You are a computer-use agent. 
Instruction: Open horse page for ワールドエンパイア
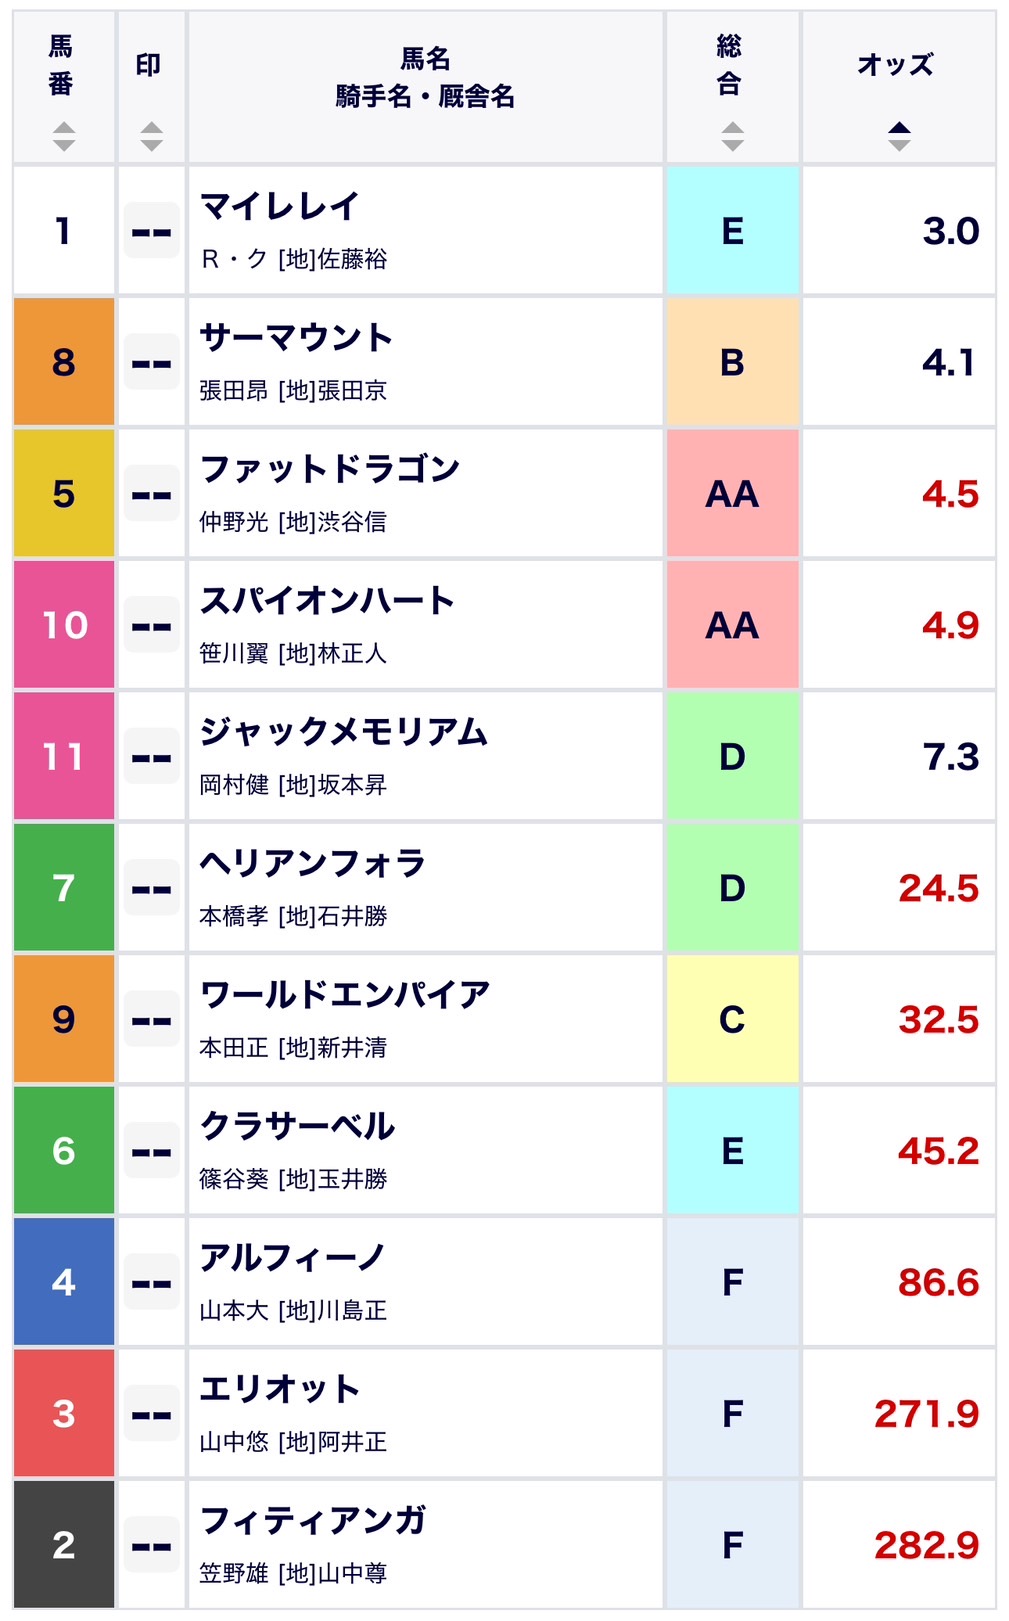point(345,995)
